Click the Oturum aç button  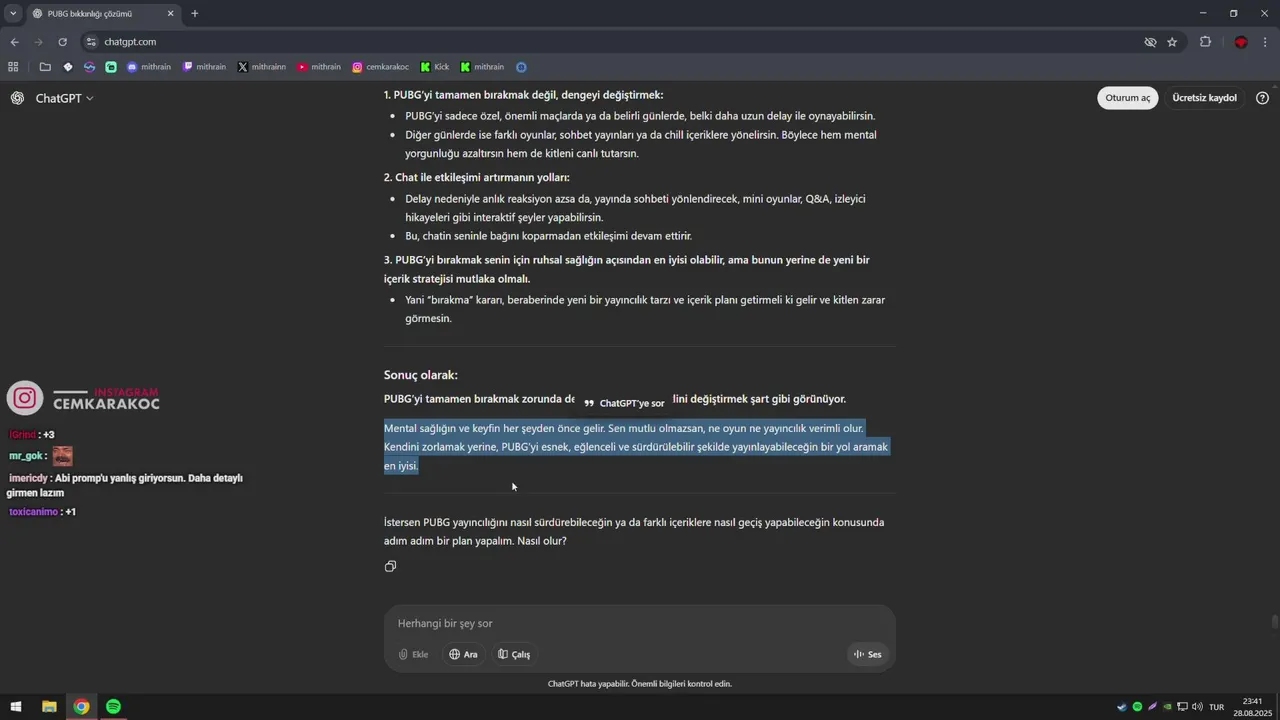pos(1128,98)
